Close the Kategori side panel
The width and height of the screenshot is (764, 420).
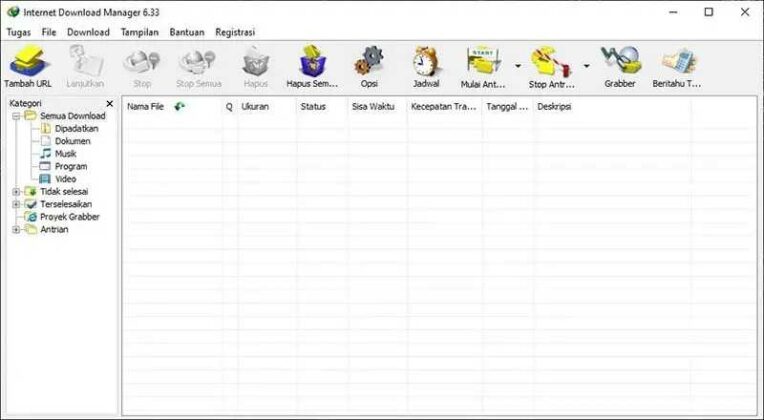(x=110, y=104)
